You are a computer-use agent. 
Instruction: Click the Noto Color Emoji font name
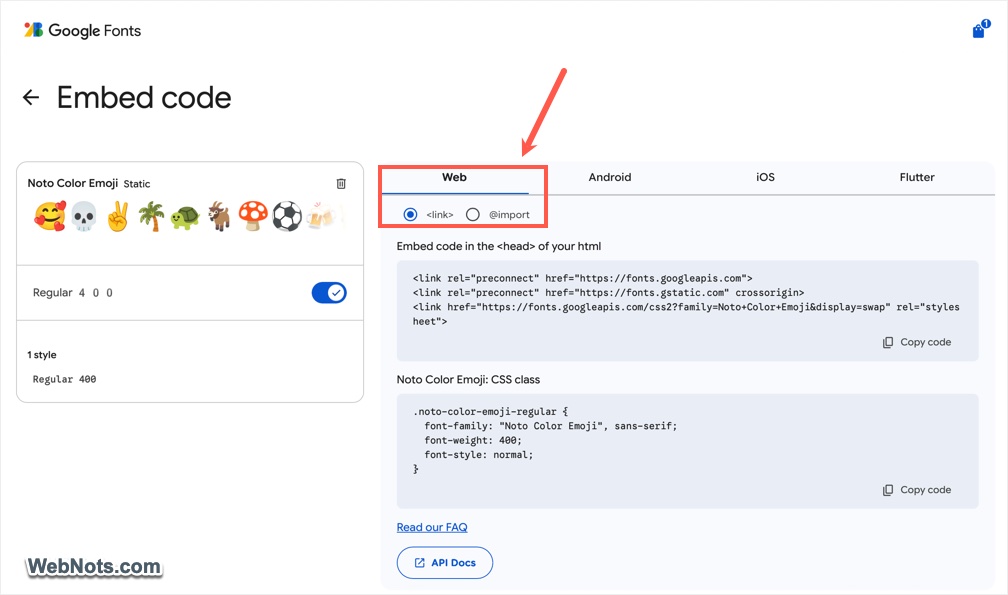tap(73, 183)
